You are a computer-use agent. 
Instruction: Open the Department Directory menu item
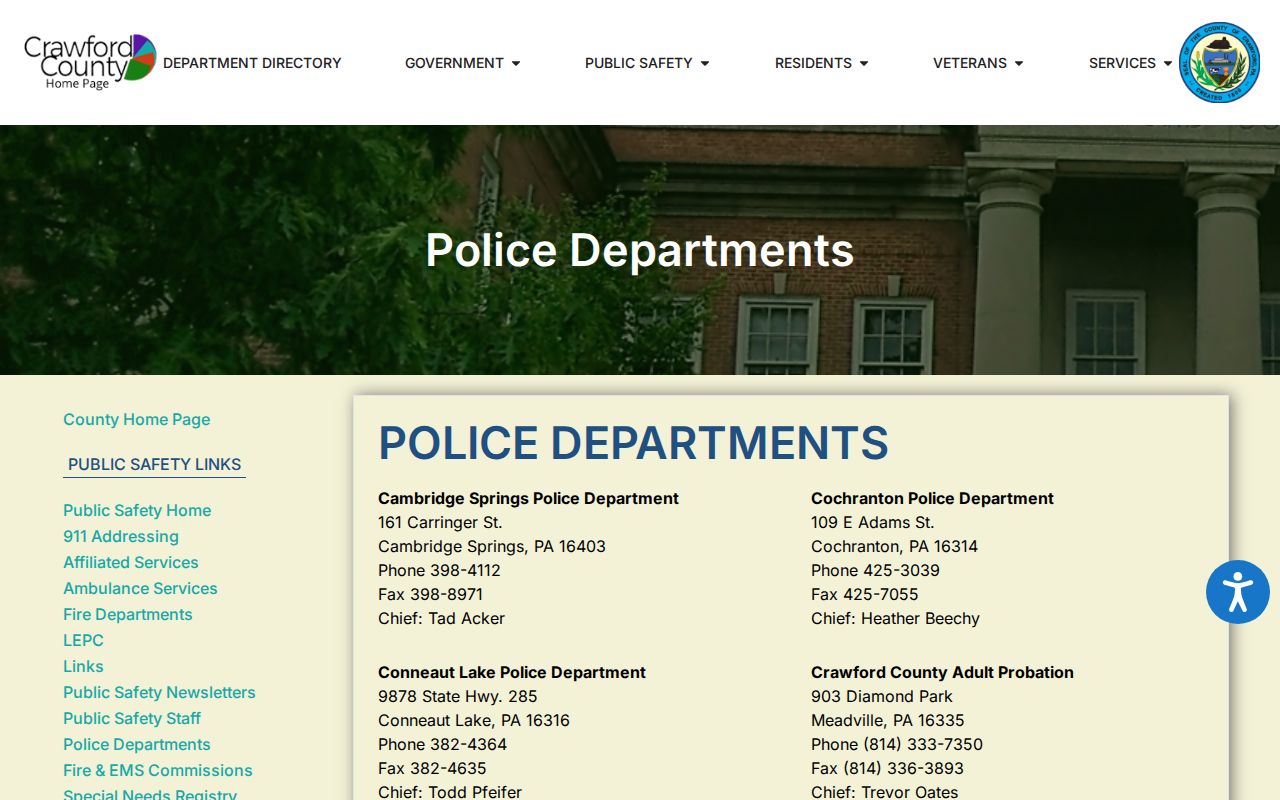click(x=252, y=63)
